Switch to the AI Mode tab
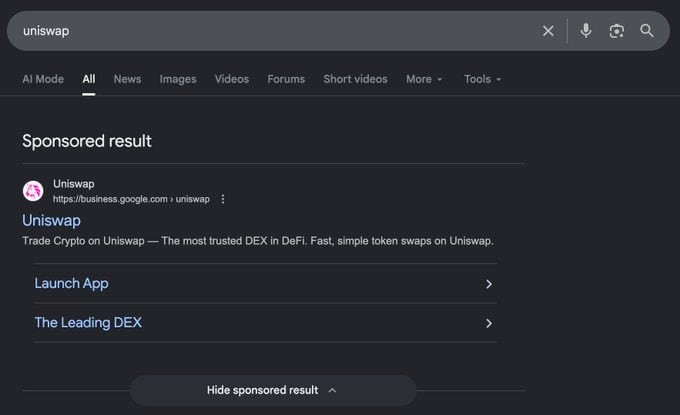The image size is (680, 415). pos(43,79)
